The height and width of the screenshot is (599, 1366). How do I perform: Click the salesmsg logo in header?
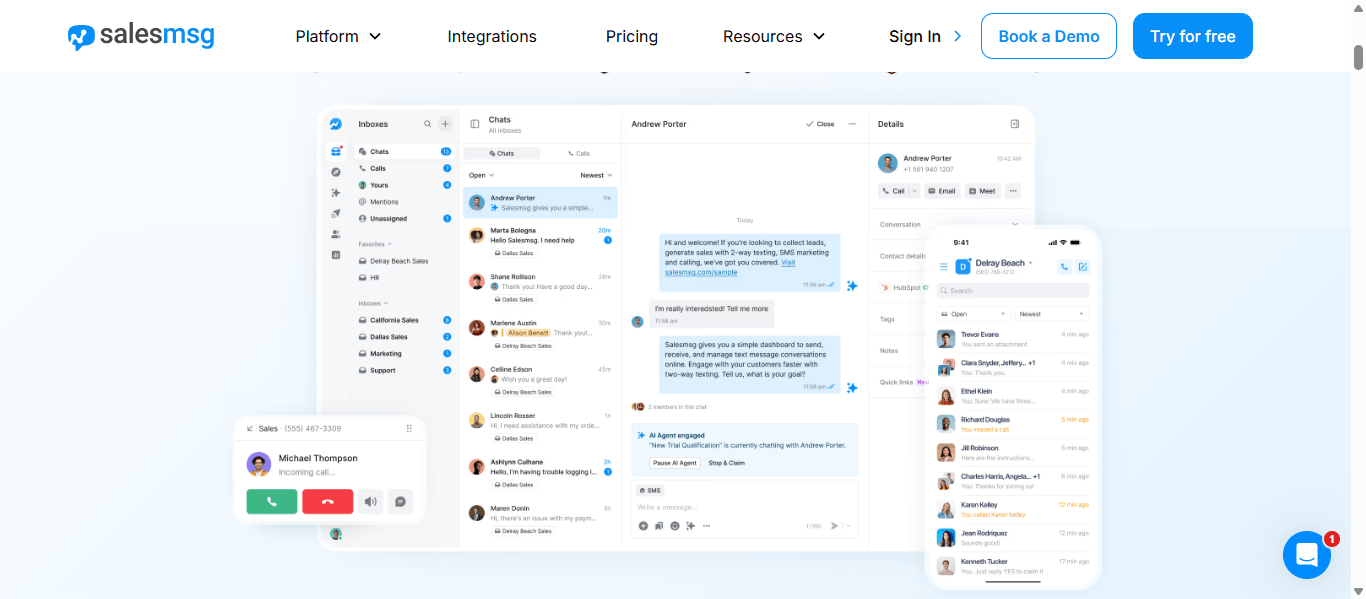[x=141, y=36]
